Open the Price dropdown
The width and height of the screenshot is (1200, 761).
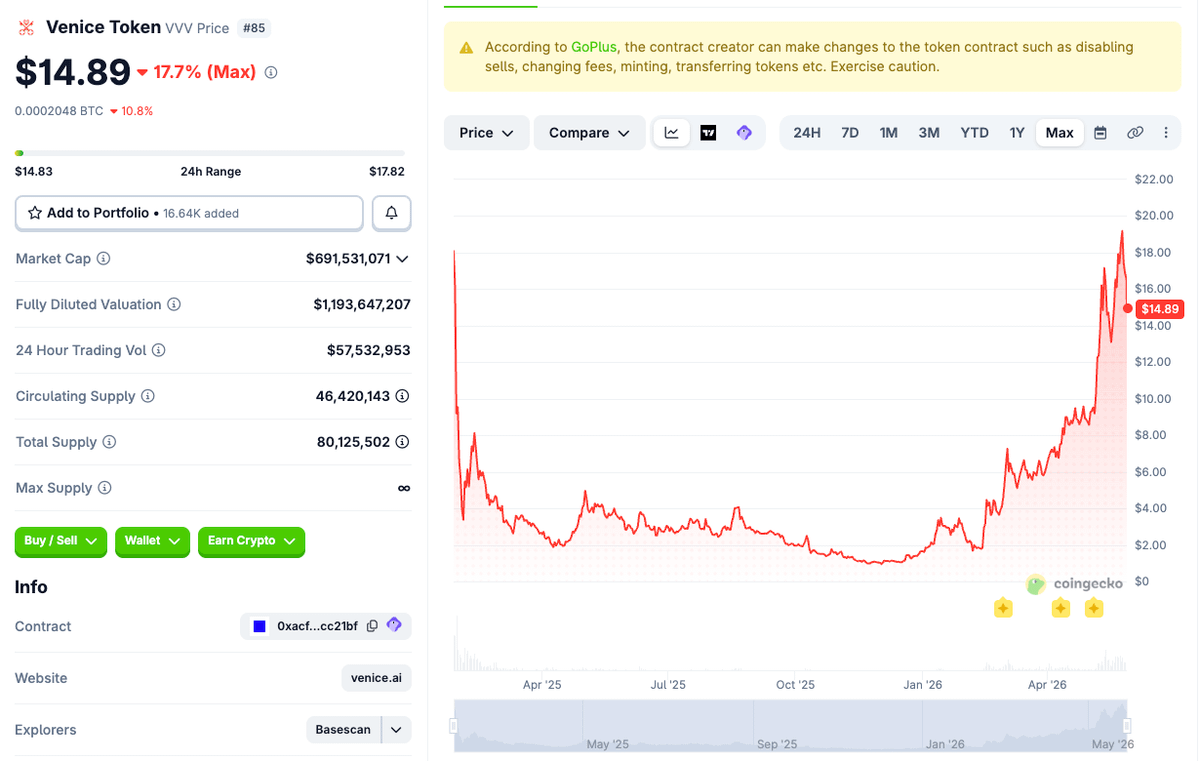pyautogui.click(x=487, y=133)
